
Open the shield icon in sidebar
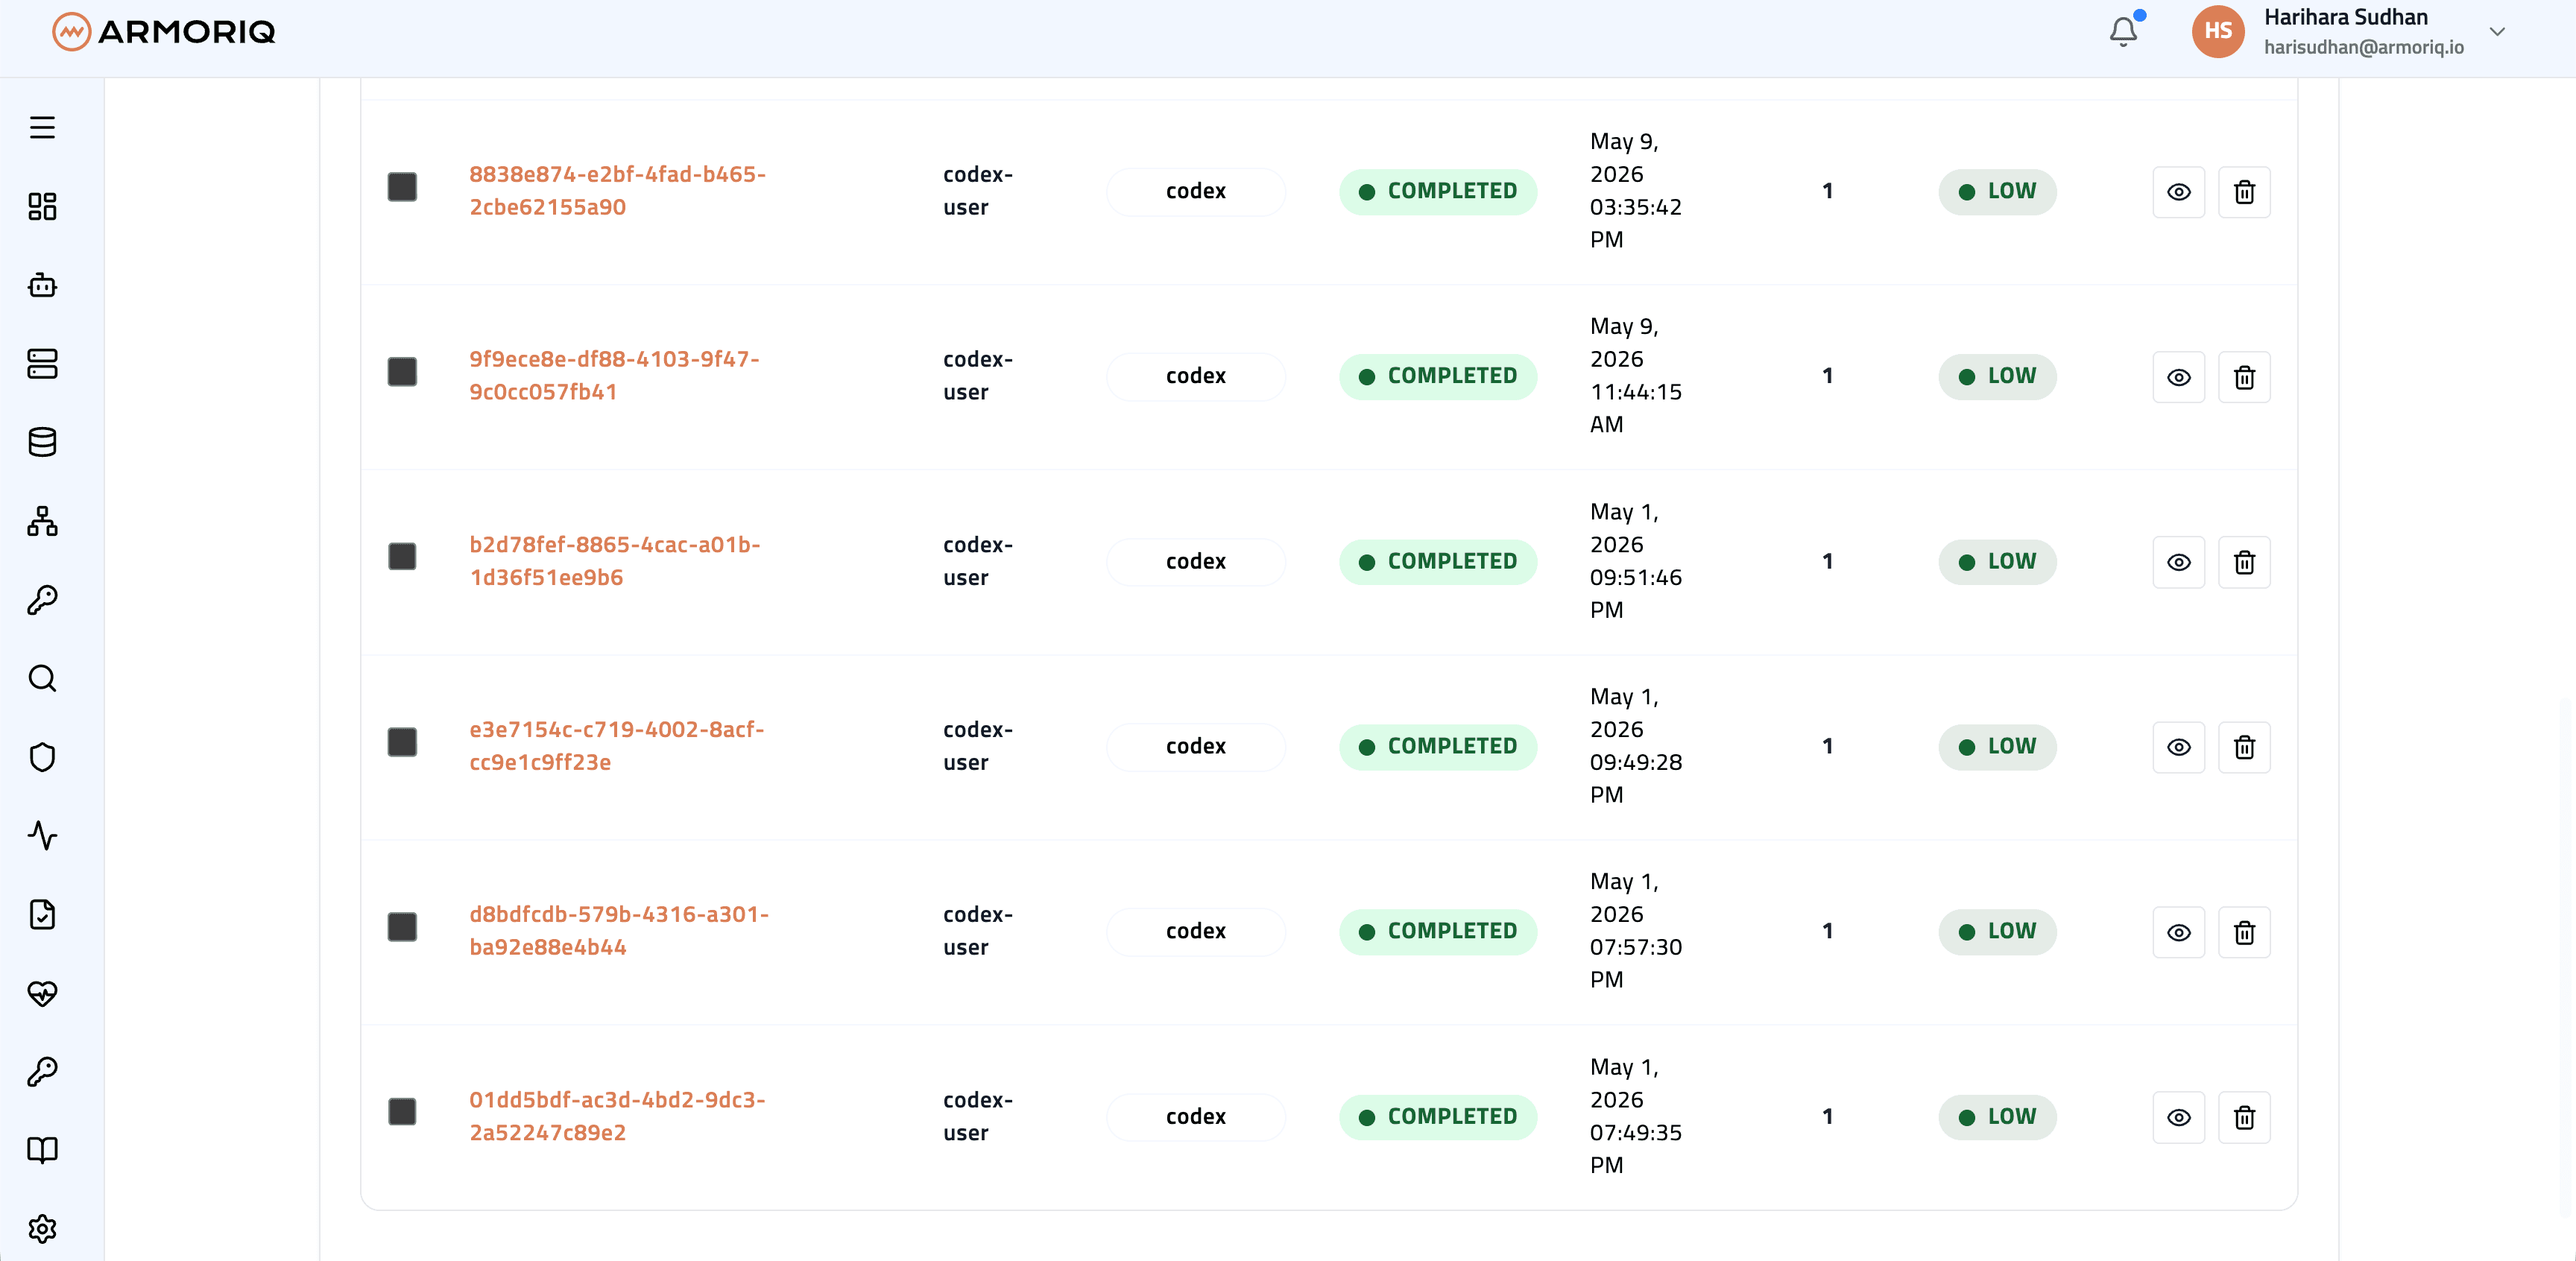[x=42, y=757]
